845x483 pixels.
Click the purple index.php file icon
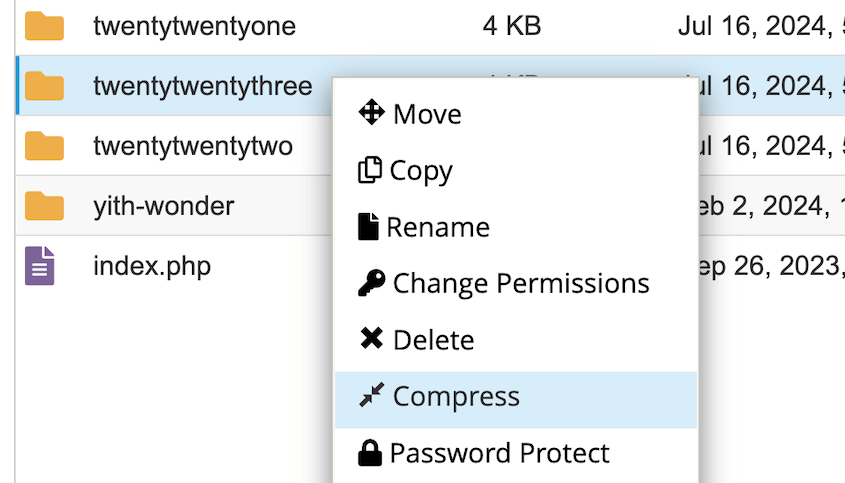40,266
